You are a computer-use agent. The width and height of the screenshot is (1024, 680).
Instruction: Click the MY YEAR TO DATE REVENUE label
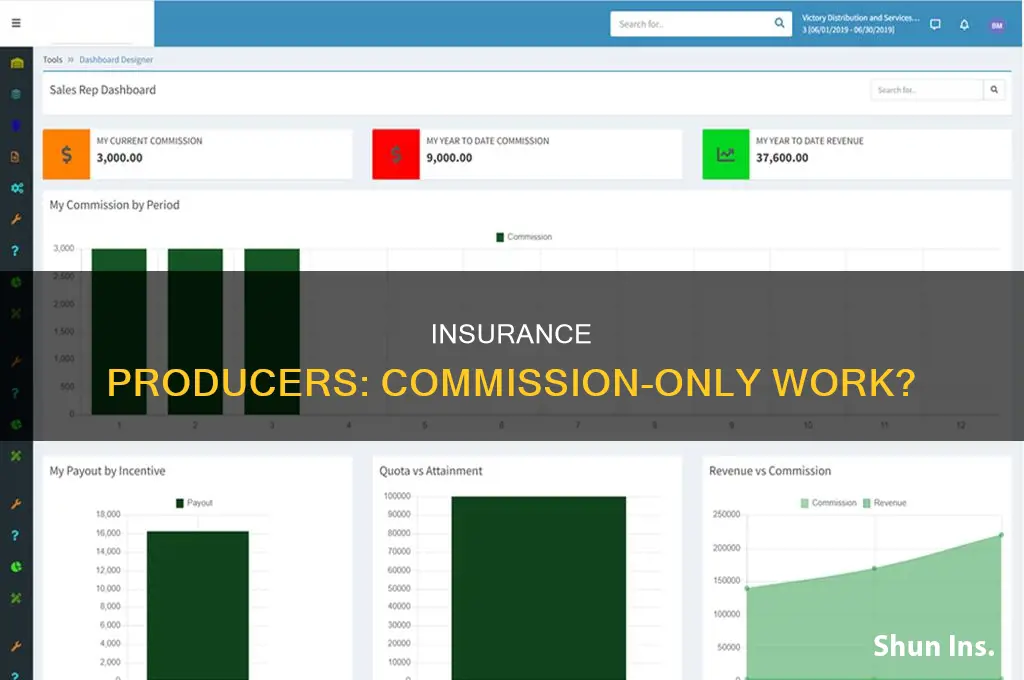coord(810,140)
